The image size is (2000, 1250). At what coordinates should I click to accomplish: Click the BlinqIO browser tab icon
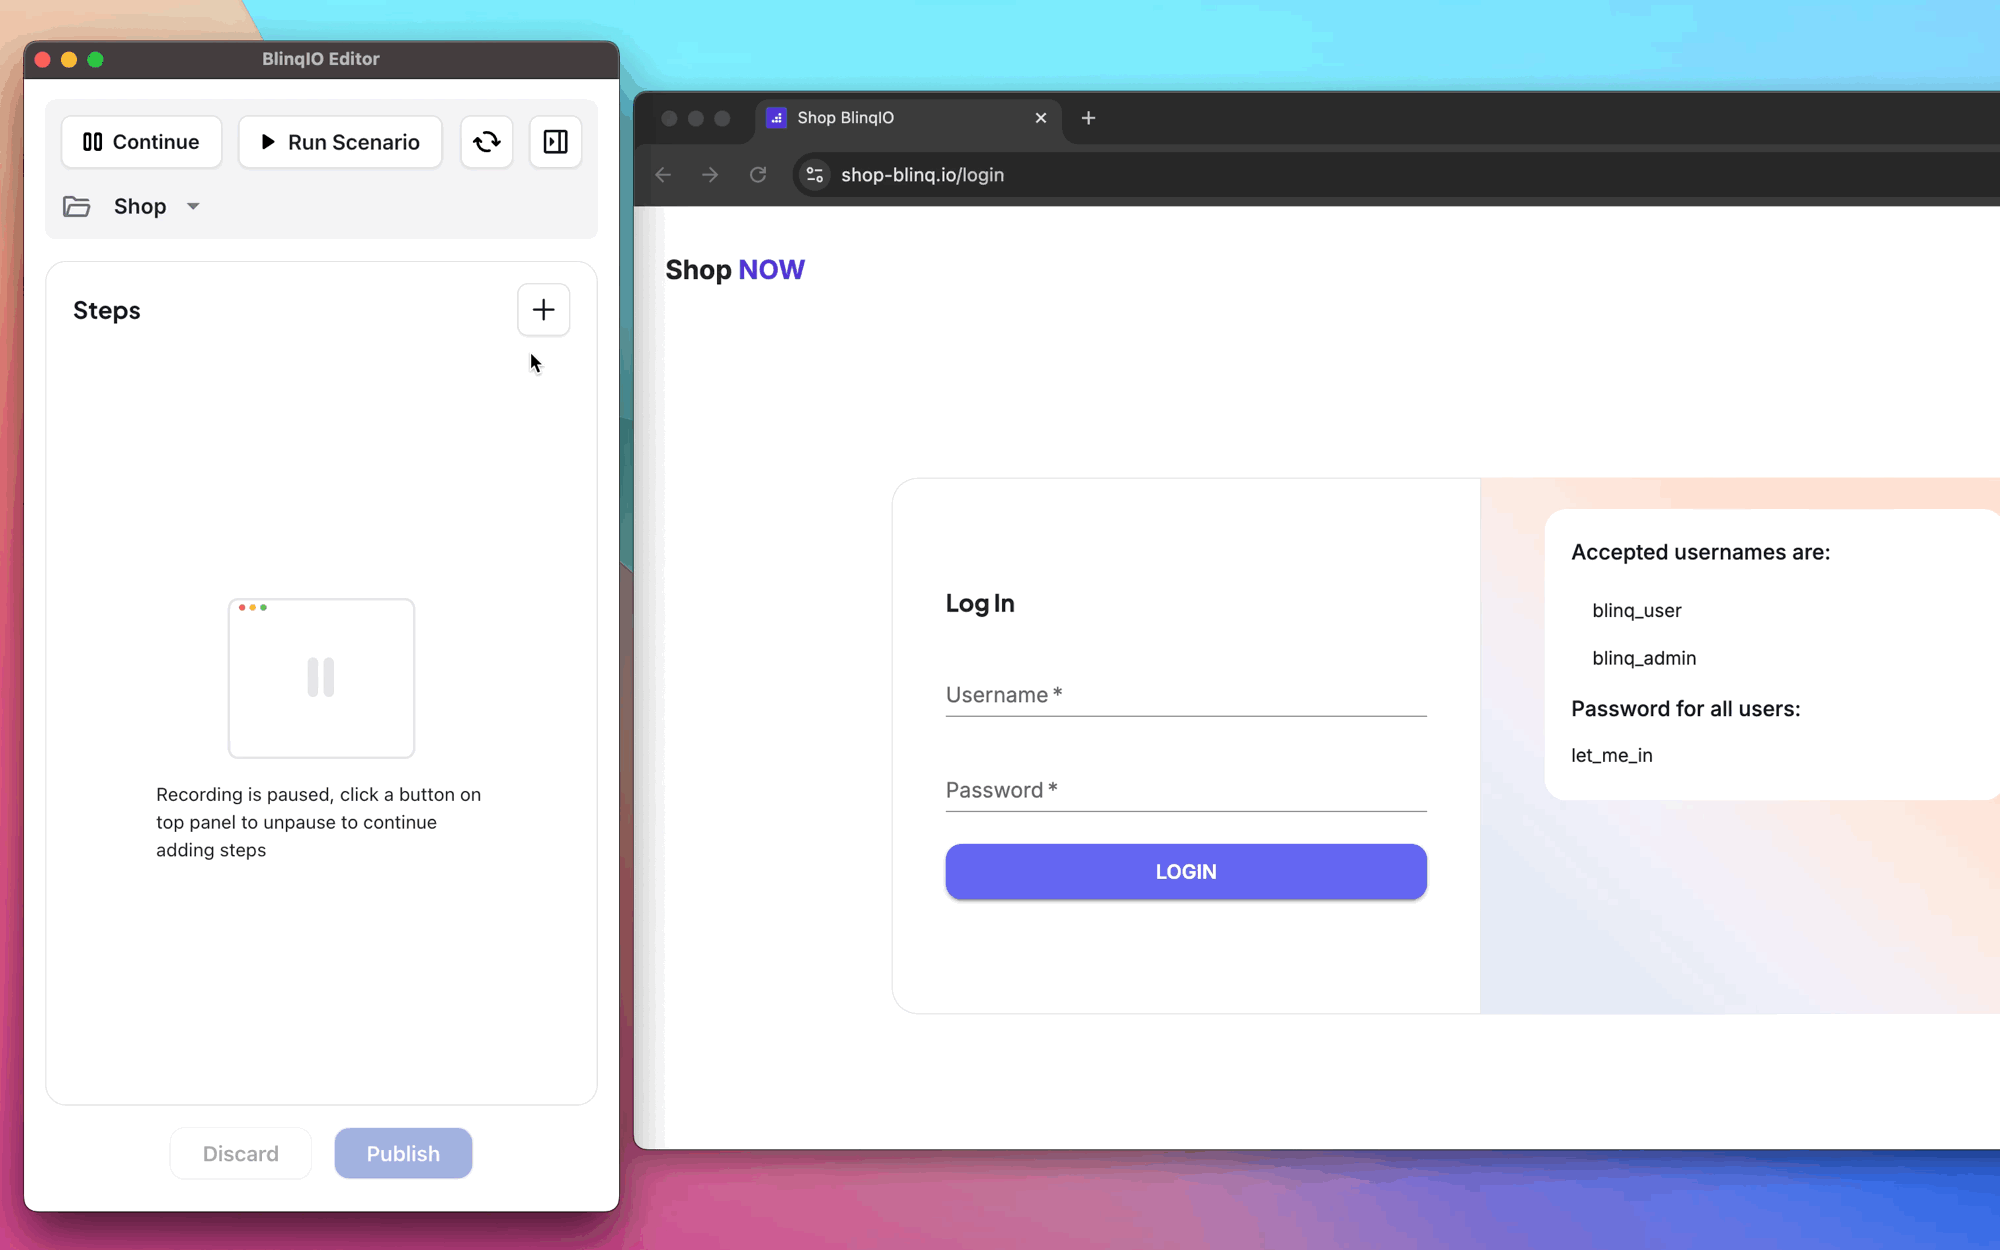tap(778, 117)
